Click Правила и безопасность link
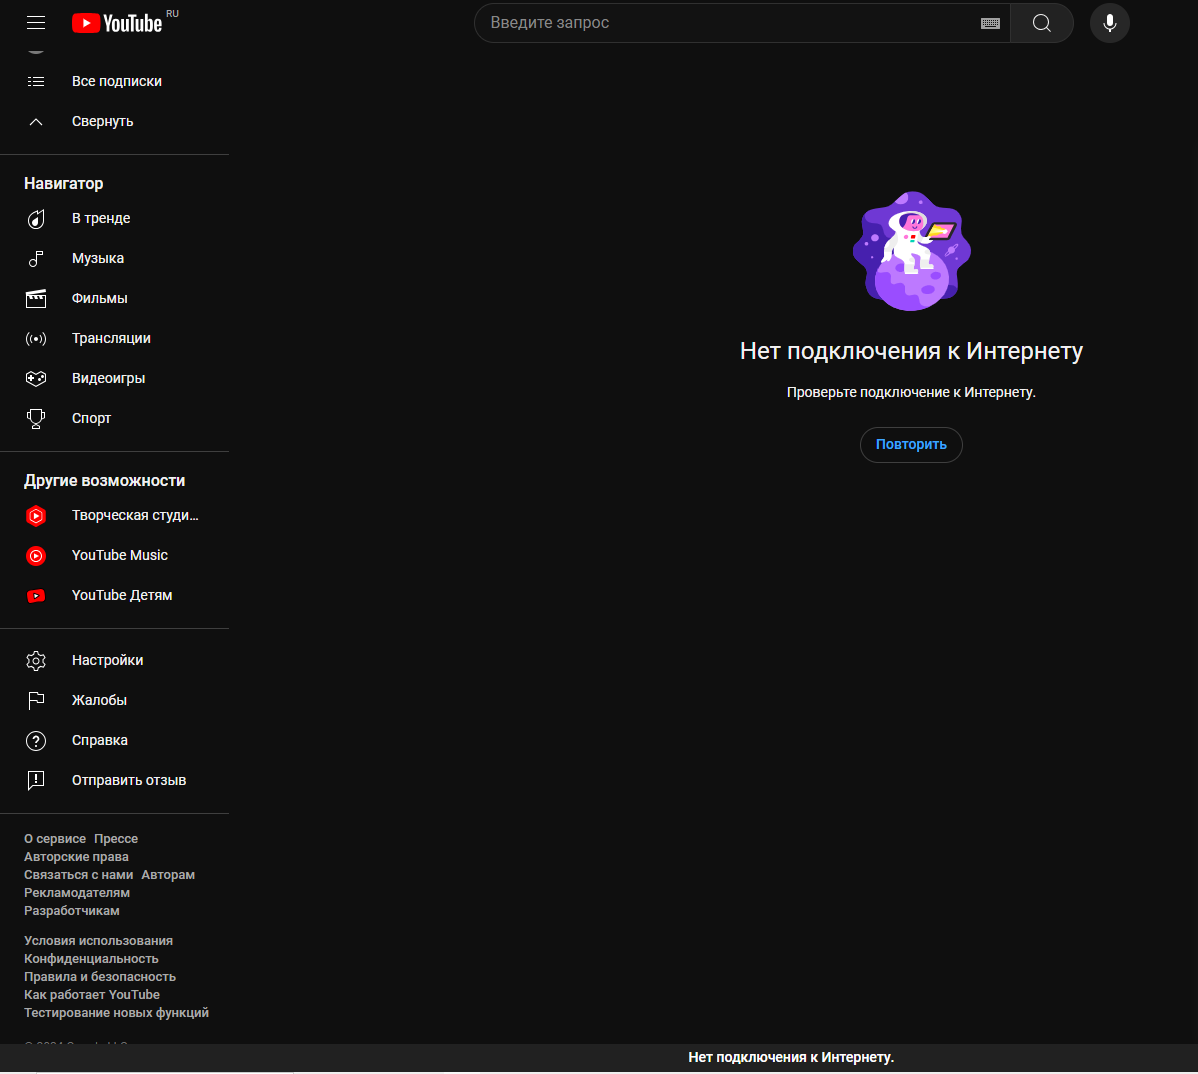Viewport: 1198px width, 1074px height. [100, 977]
